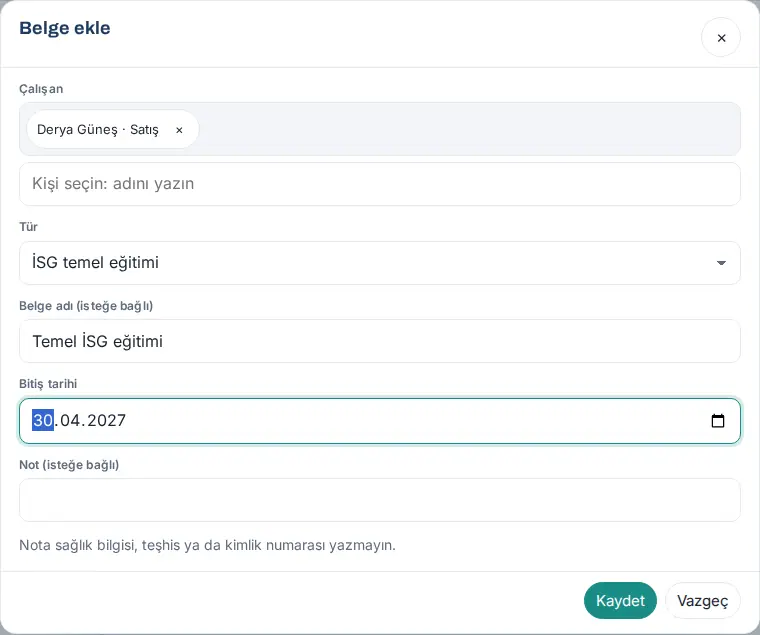Click the Belge adı (isteğe bağlı) label
760x635 pixels.
[x=86, y=306]
